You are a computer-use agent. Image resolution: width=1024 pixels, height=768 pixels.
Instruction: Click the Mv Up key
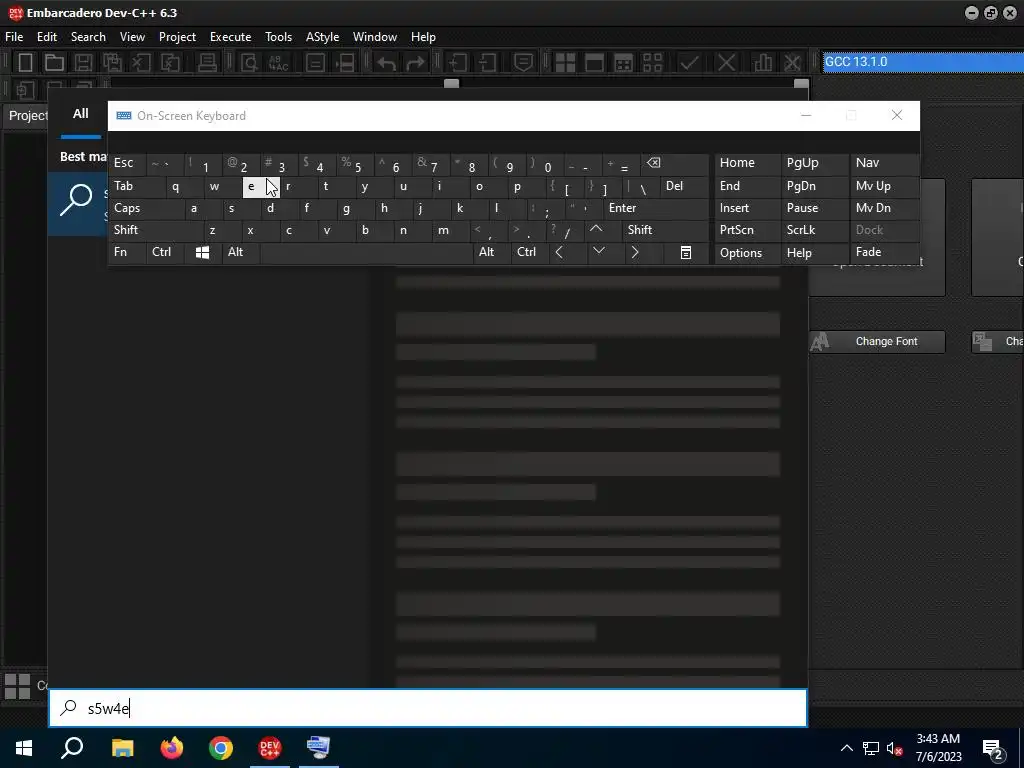(885, 186)
